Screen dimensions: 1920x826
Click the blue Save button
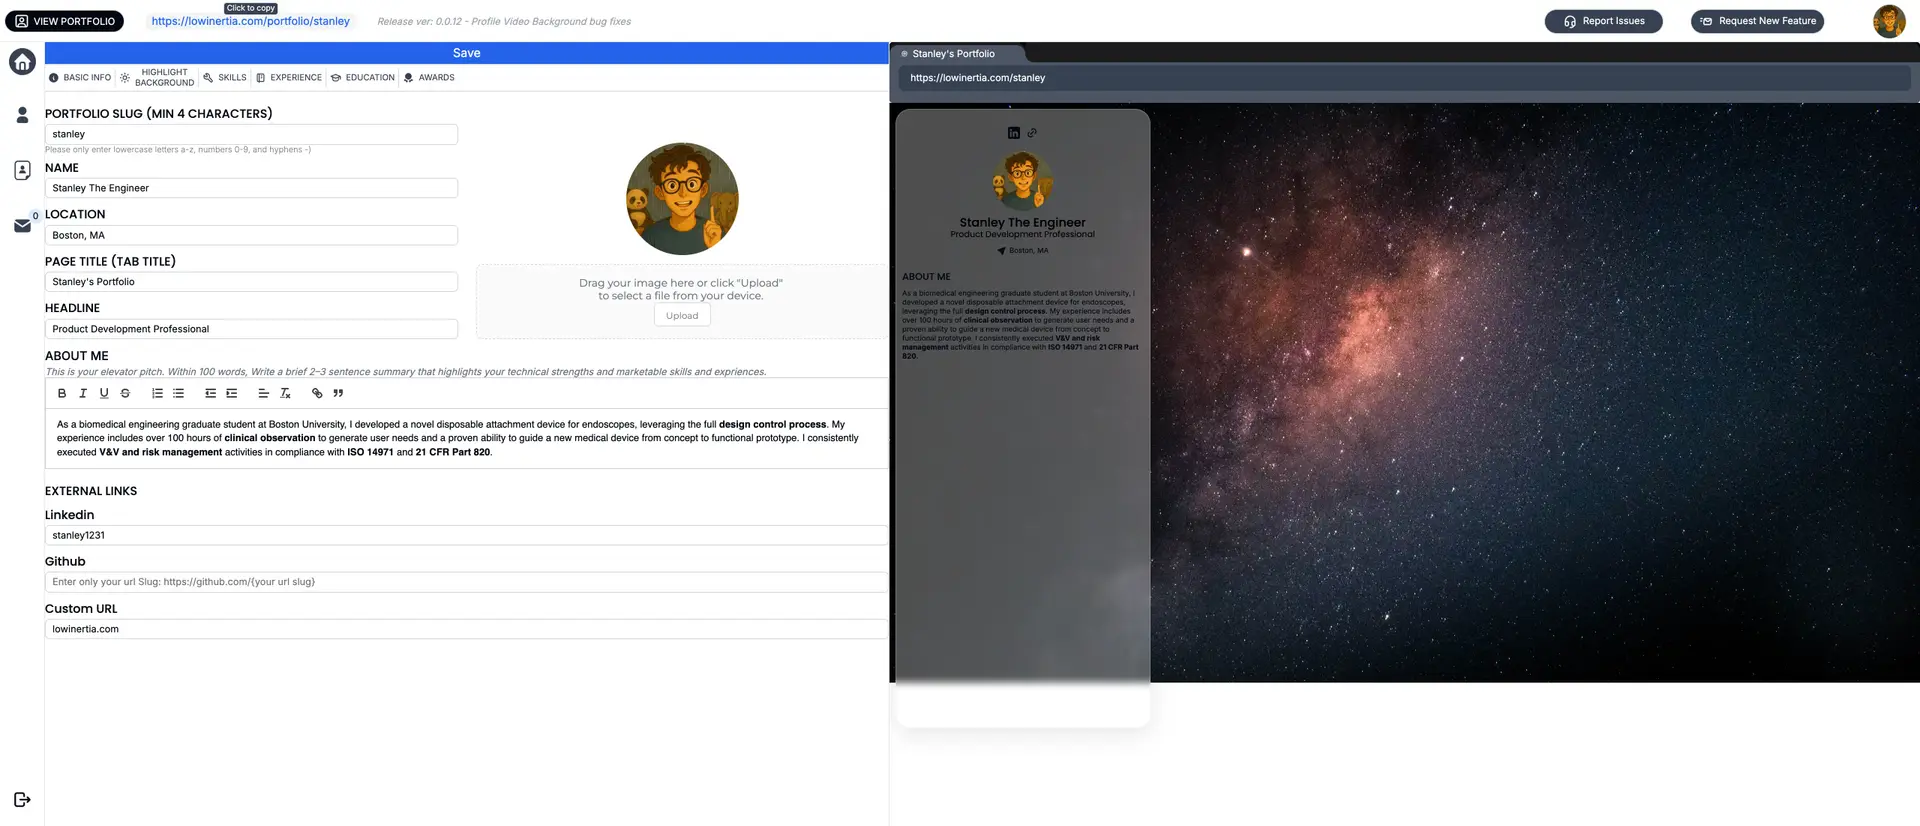(x=466, y=53)
